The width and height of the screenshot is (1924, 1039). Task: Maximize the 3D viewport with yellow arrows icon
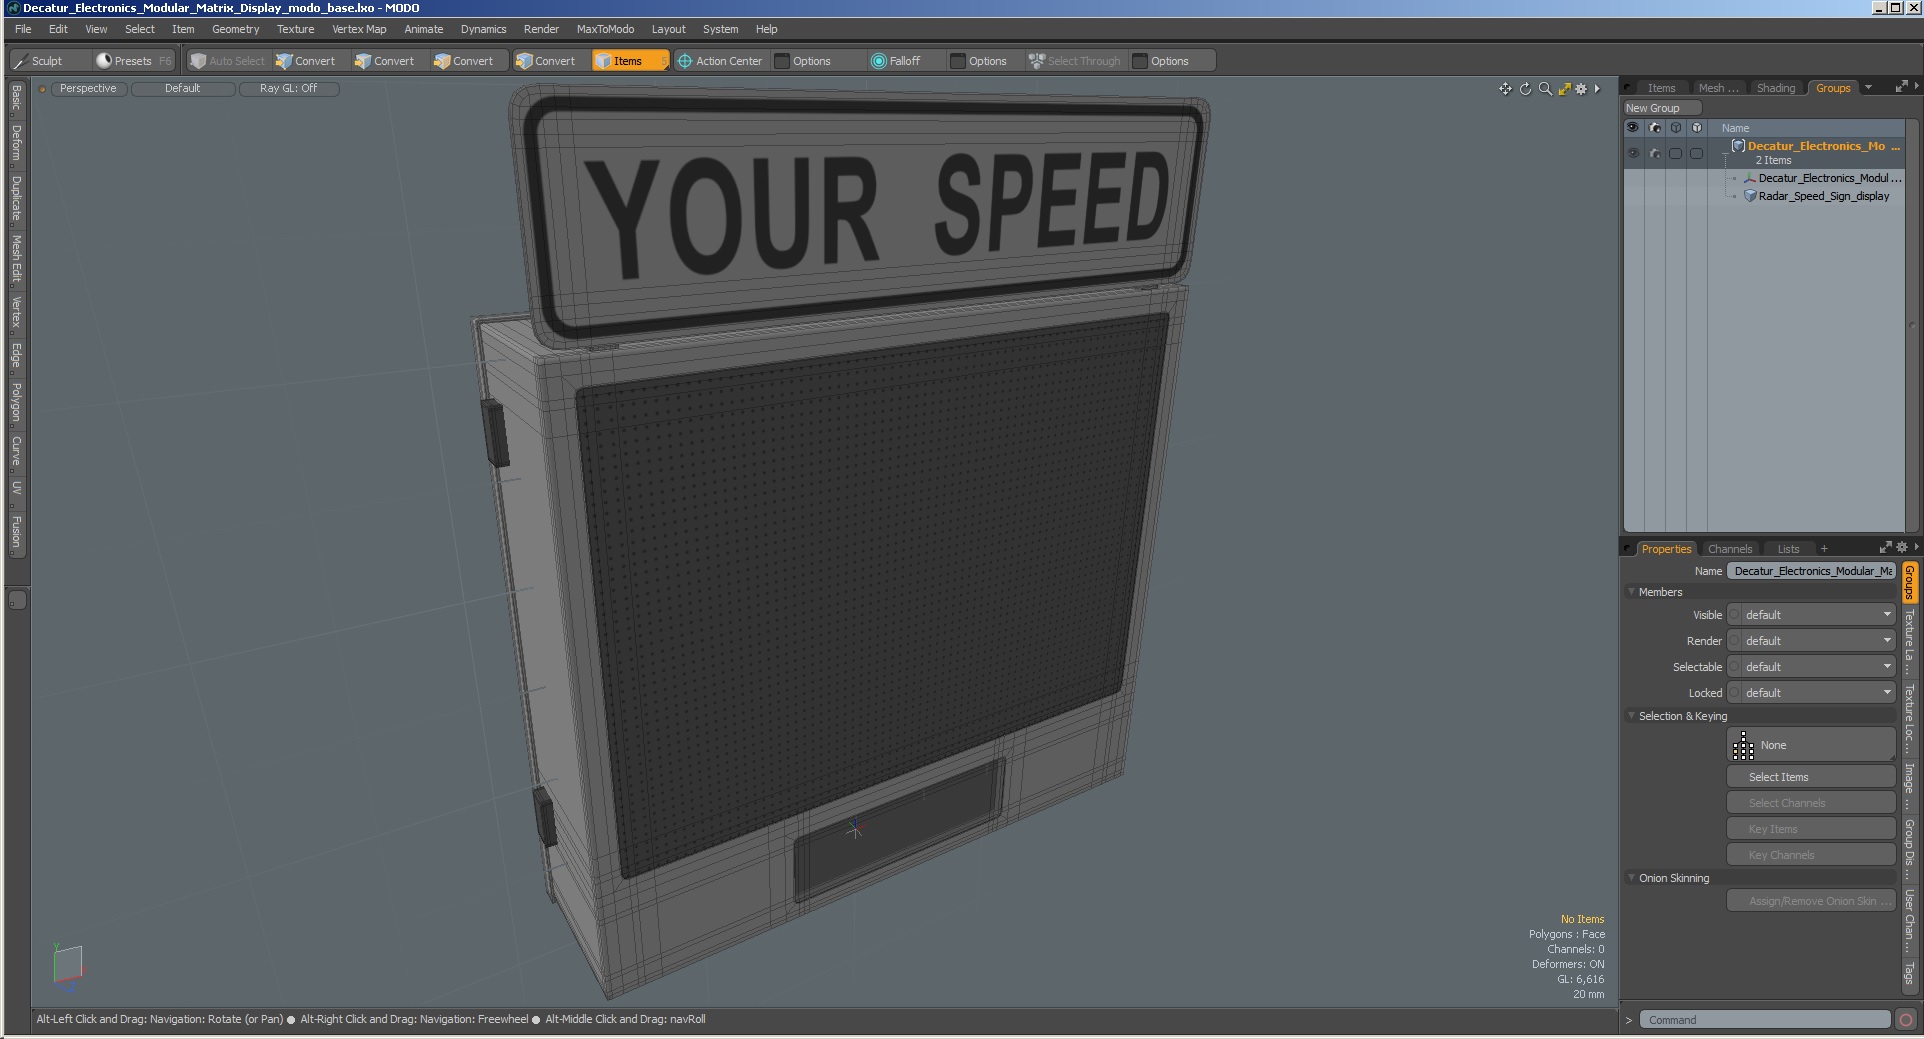(x=1564, y=89)
